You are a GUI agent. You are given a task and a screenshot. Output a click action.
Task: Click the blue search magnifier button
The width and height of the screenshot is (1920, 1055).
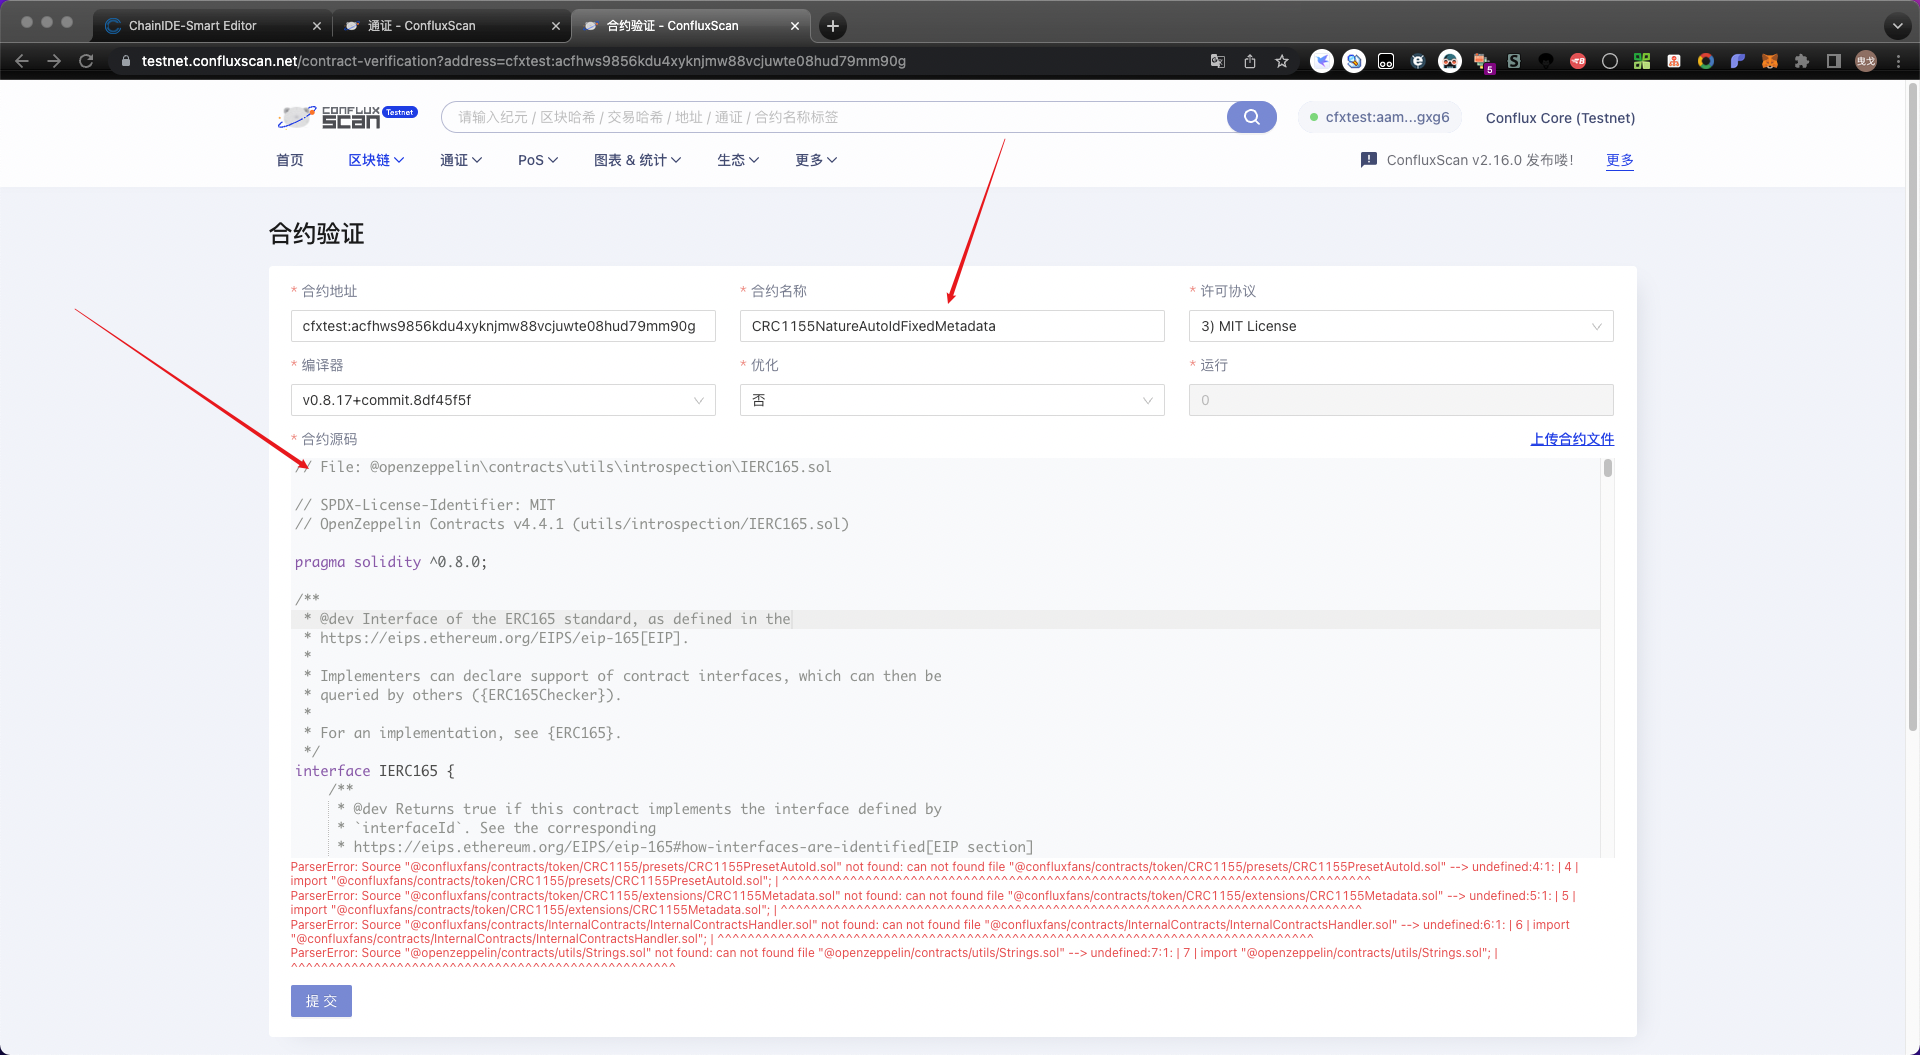pyautogui.click(x=1252, y=117)
